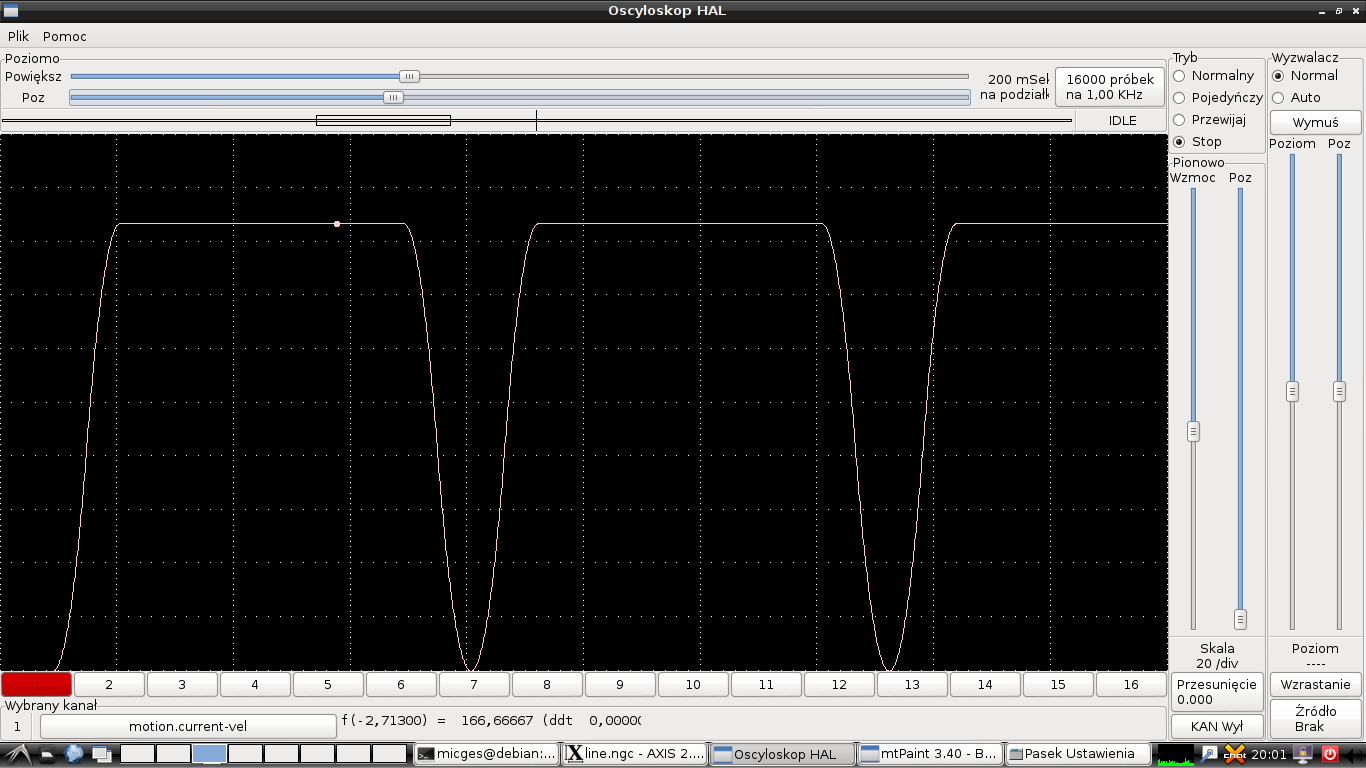This screenshot has width=1366, height=768.
Task: Click Oscyloskop HAL taskbar entry
Action: pyautogui.click(x=782, y=754)
